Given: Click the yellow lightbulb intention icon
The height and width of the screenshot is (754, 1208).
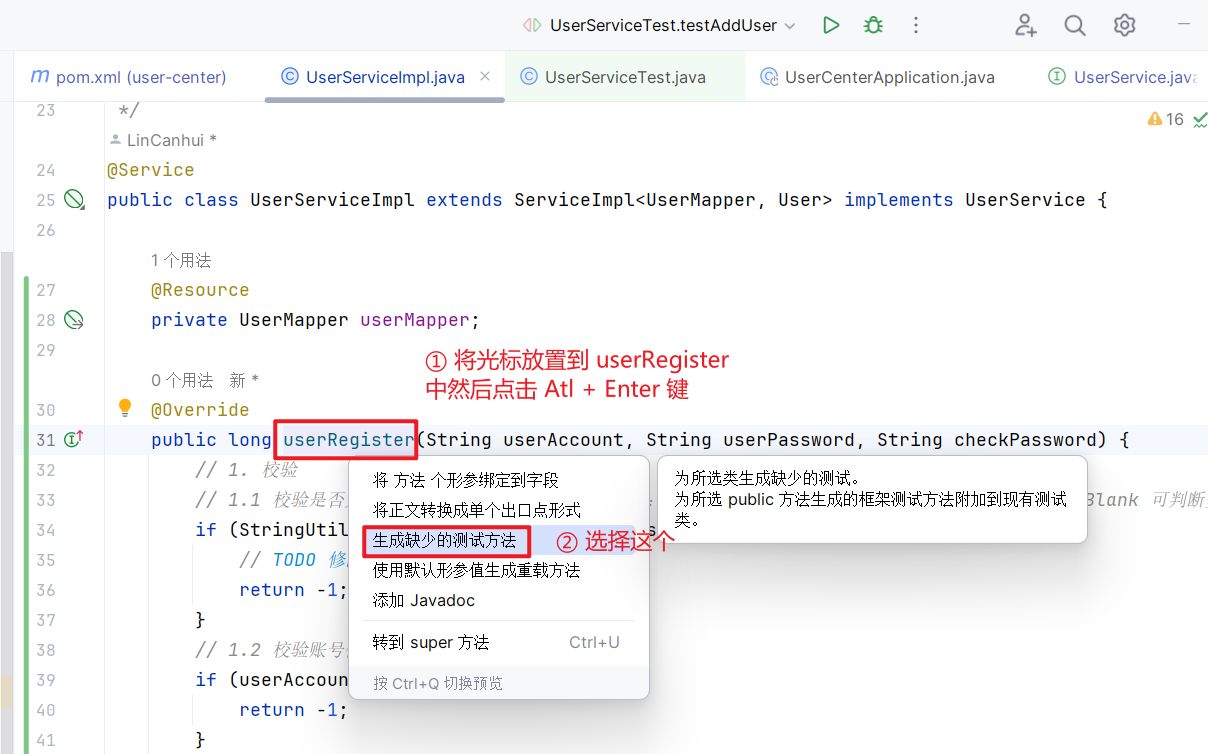Looking at the screenshot, I should tap(125, 408).
